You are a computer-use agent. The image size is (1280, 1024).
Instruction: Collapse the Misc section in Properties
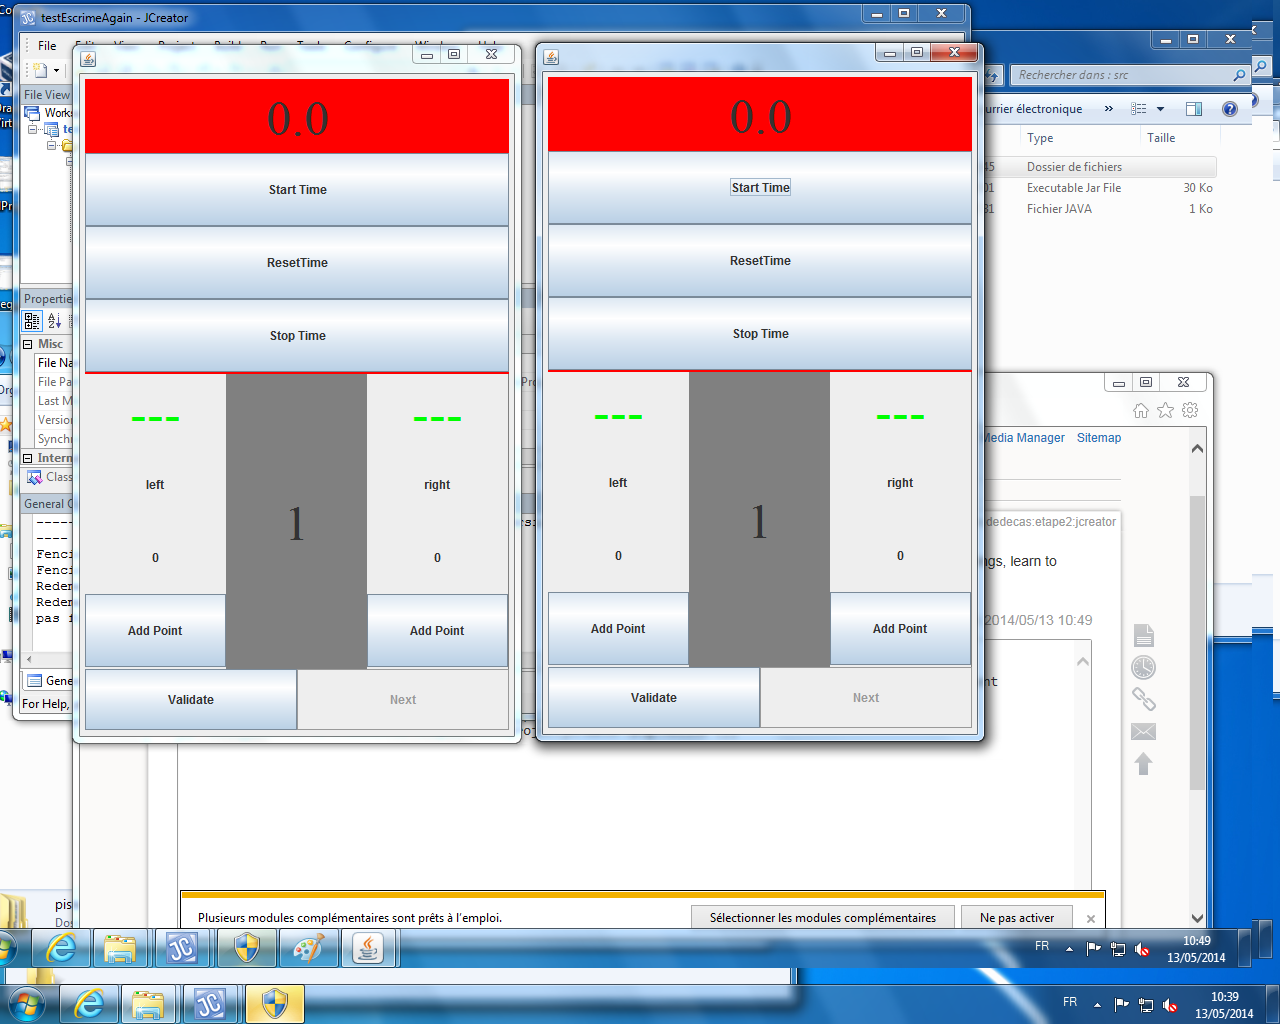point(28,344)
